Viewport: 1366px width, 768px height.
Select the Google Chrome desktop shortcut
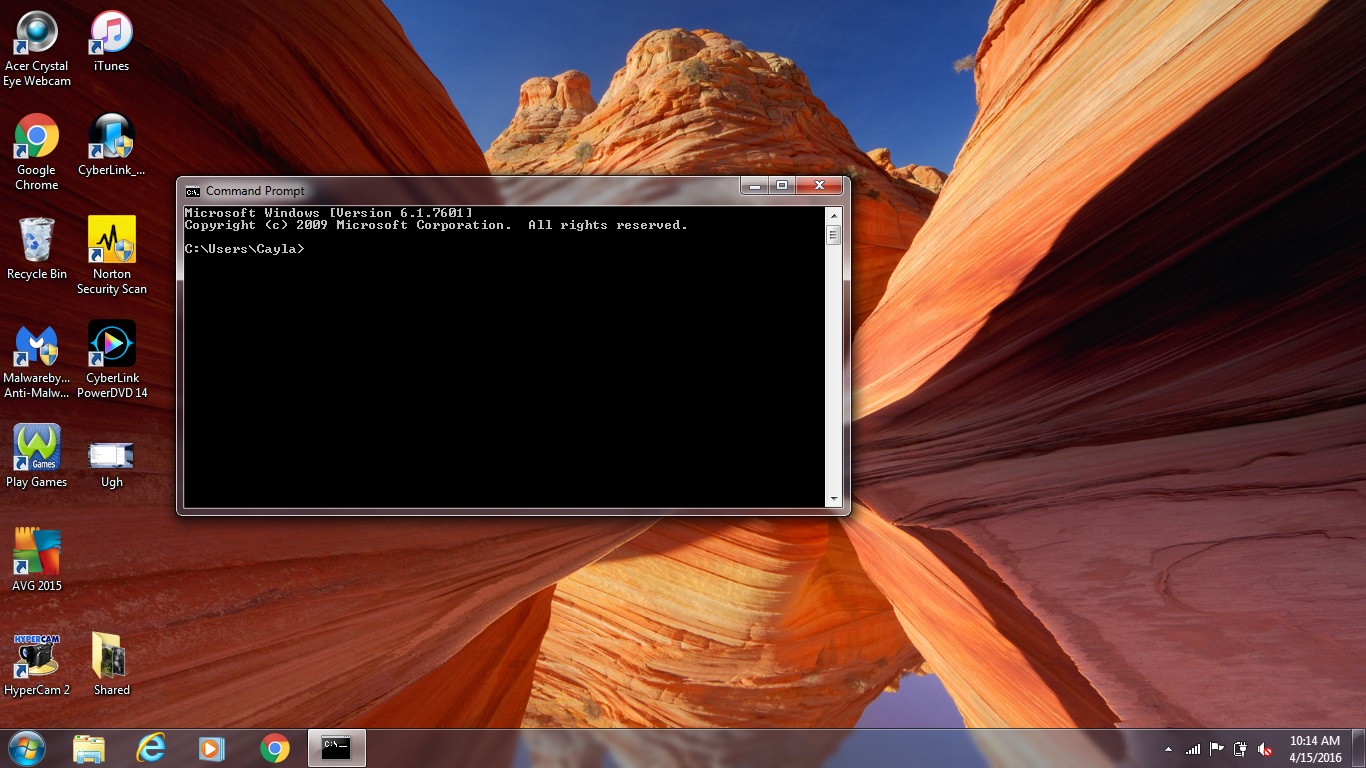click(x=37, y=152)
